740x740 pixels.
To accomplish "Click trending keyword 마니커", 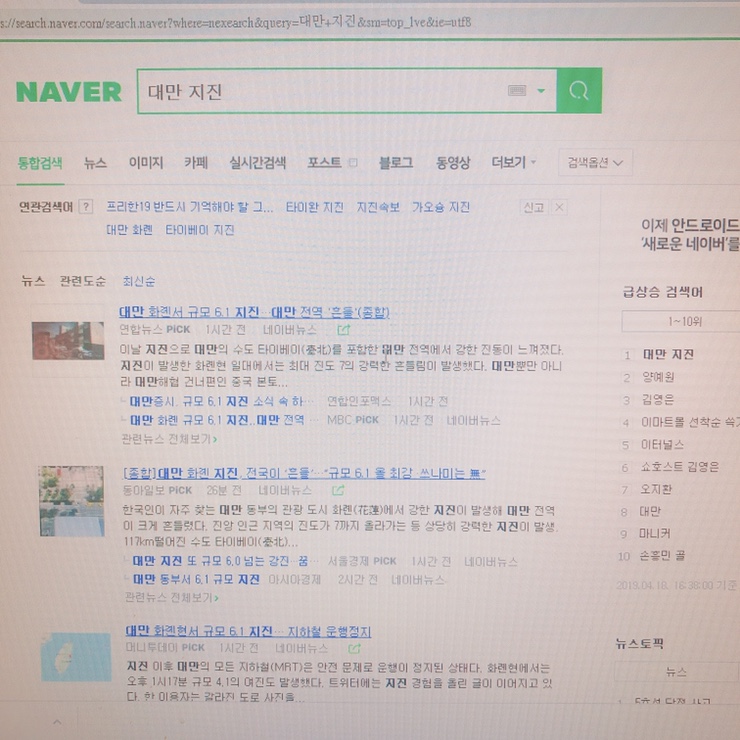I will pyautogui.click(x=655, y=533).
